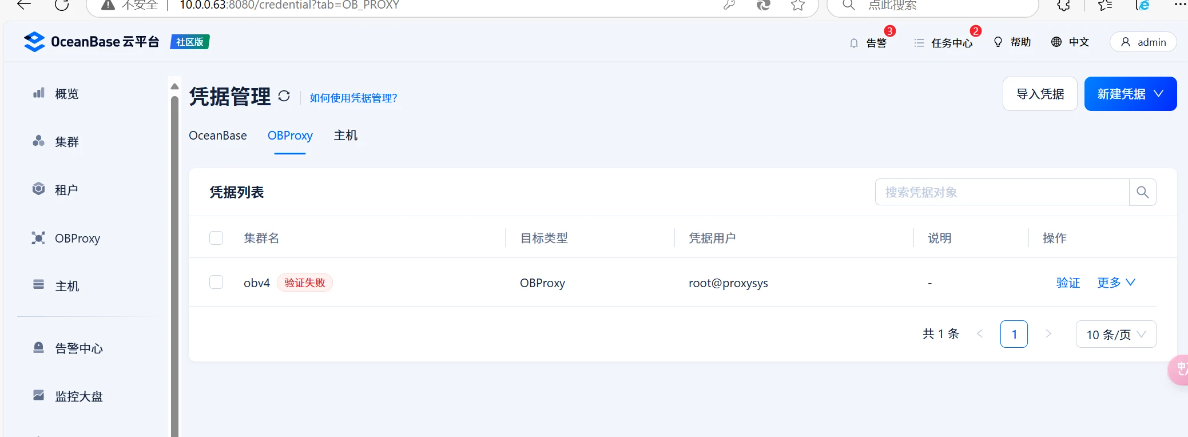Open the 任务中心 task list

pos(943,43)
